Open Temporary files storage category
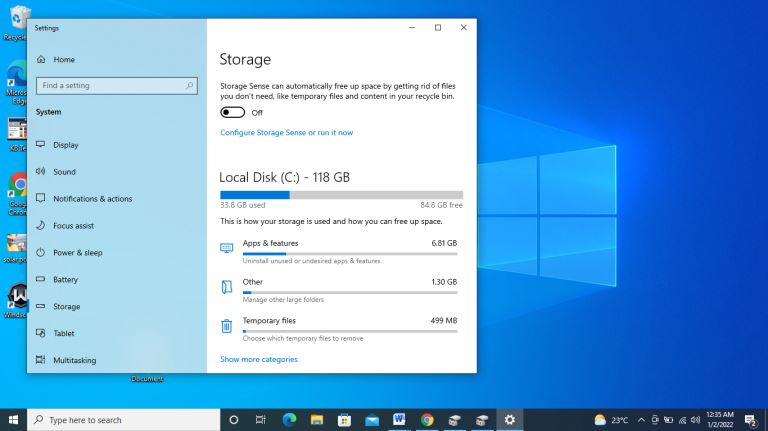 tap(339, 329)
